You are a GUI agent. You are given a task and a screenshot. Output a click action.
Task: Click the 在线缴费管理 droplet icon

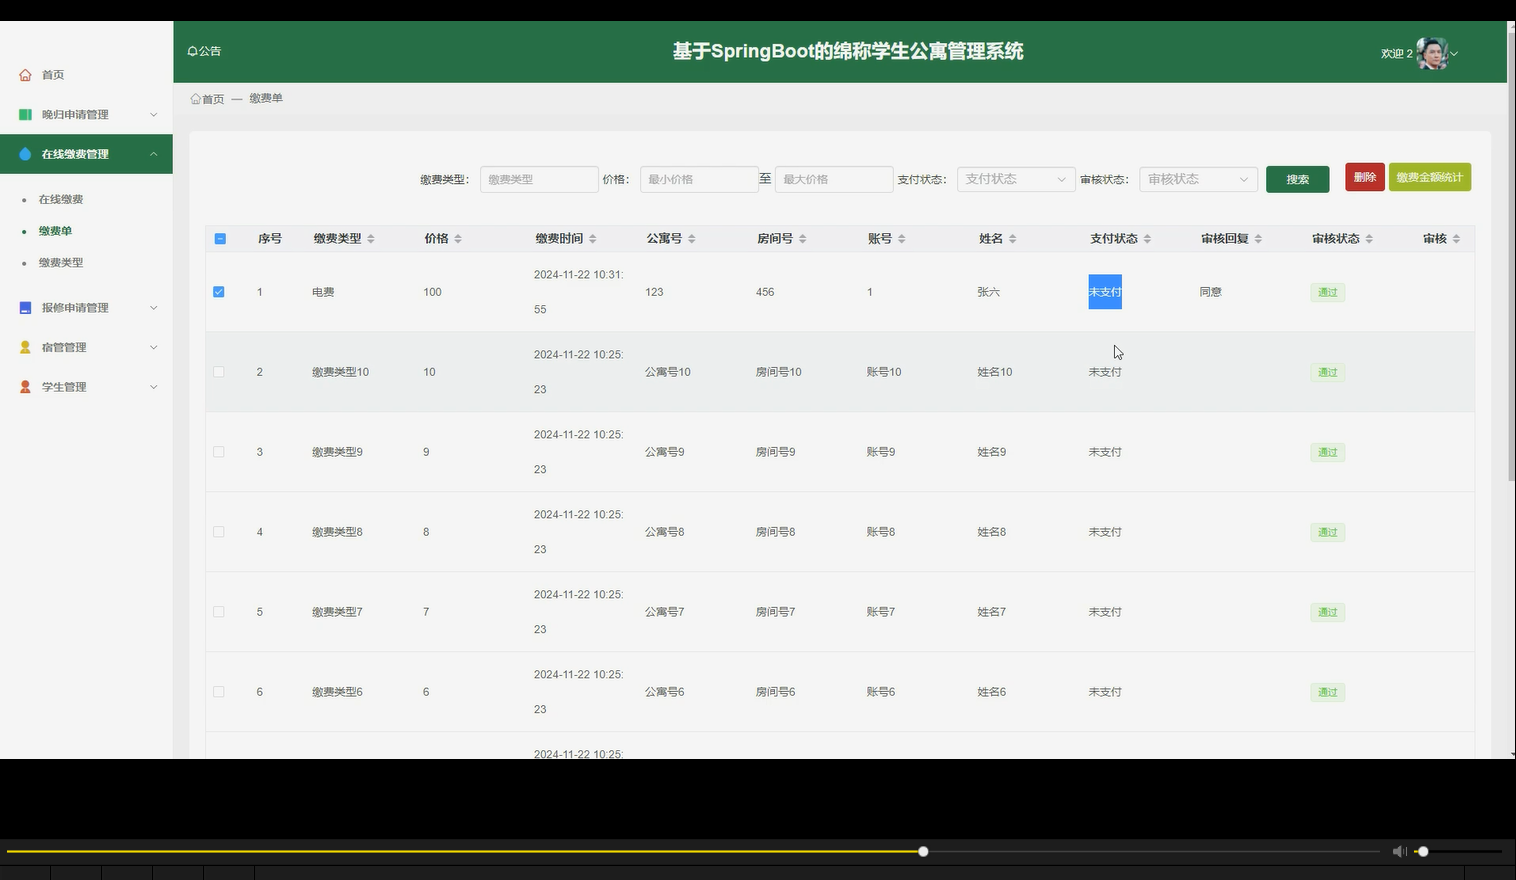24,153
